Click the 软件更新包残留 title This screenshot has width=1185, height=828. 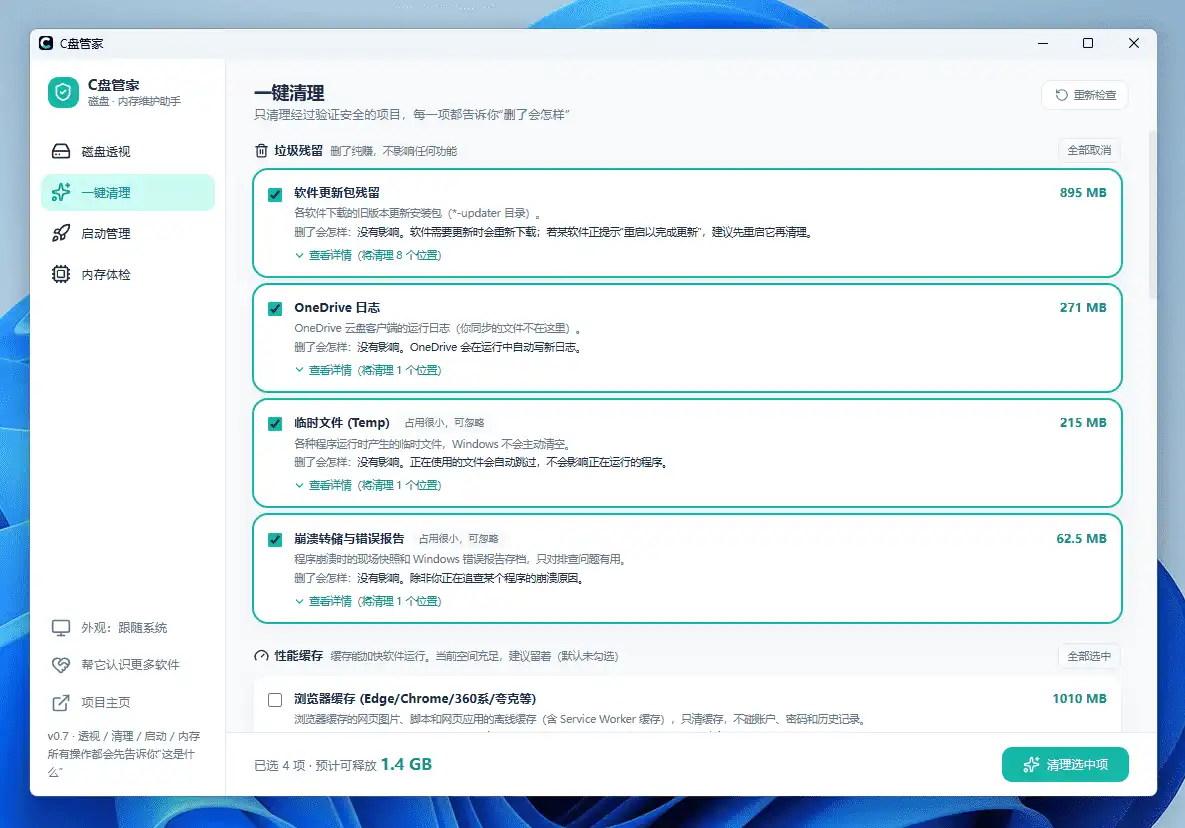(337, 193)
